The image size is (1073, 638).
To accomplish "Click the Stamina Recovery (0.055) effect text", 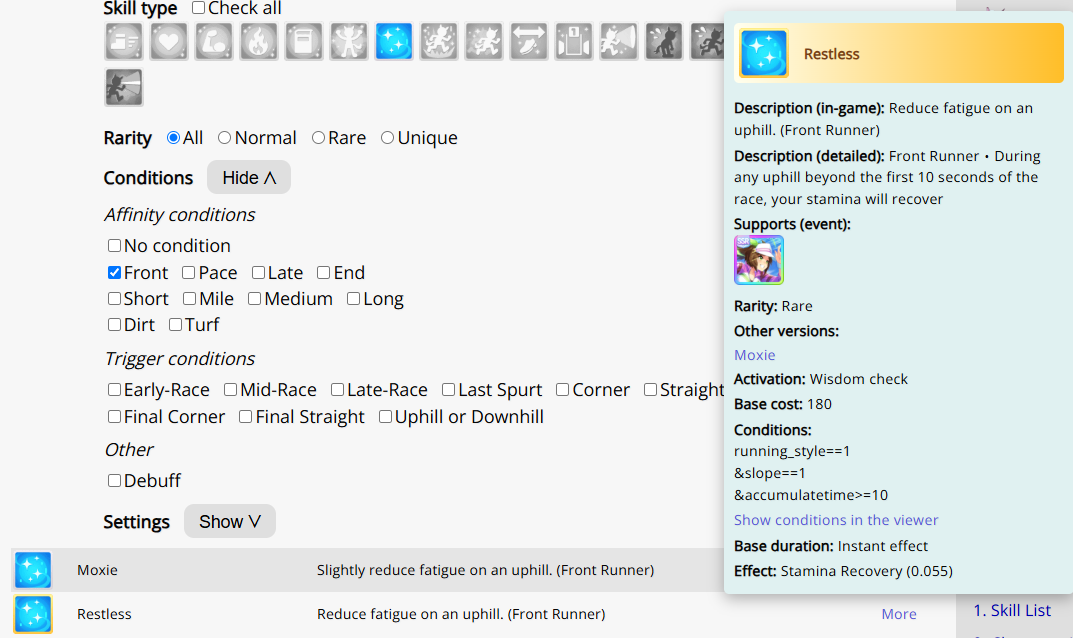I will pyautogui.click(x=866, y=571).
